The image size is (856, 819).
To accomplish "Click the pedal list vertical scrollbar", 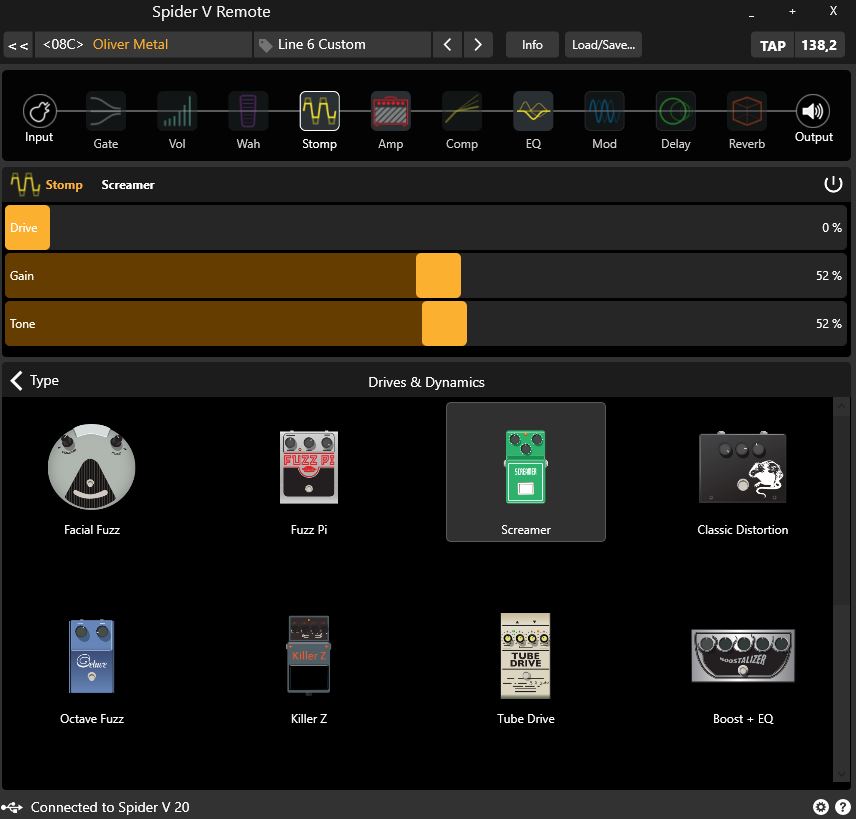I will (x=841, y=590).
